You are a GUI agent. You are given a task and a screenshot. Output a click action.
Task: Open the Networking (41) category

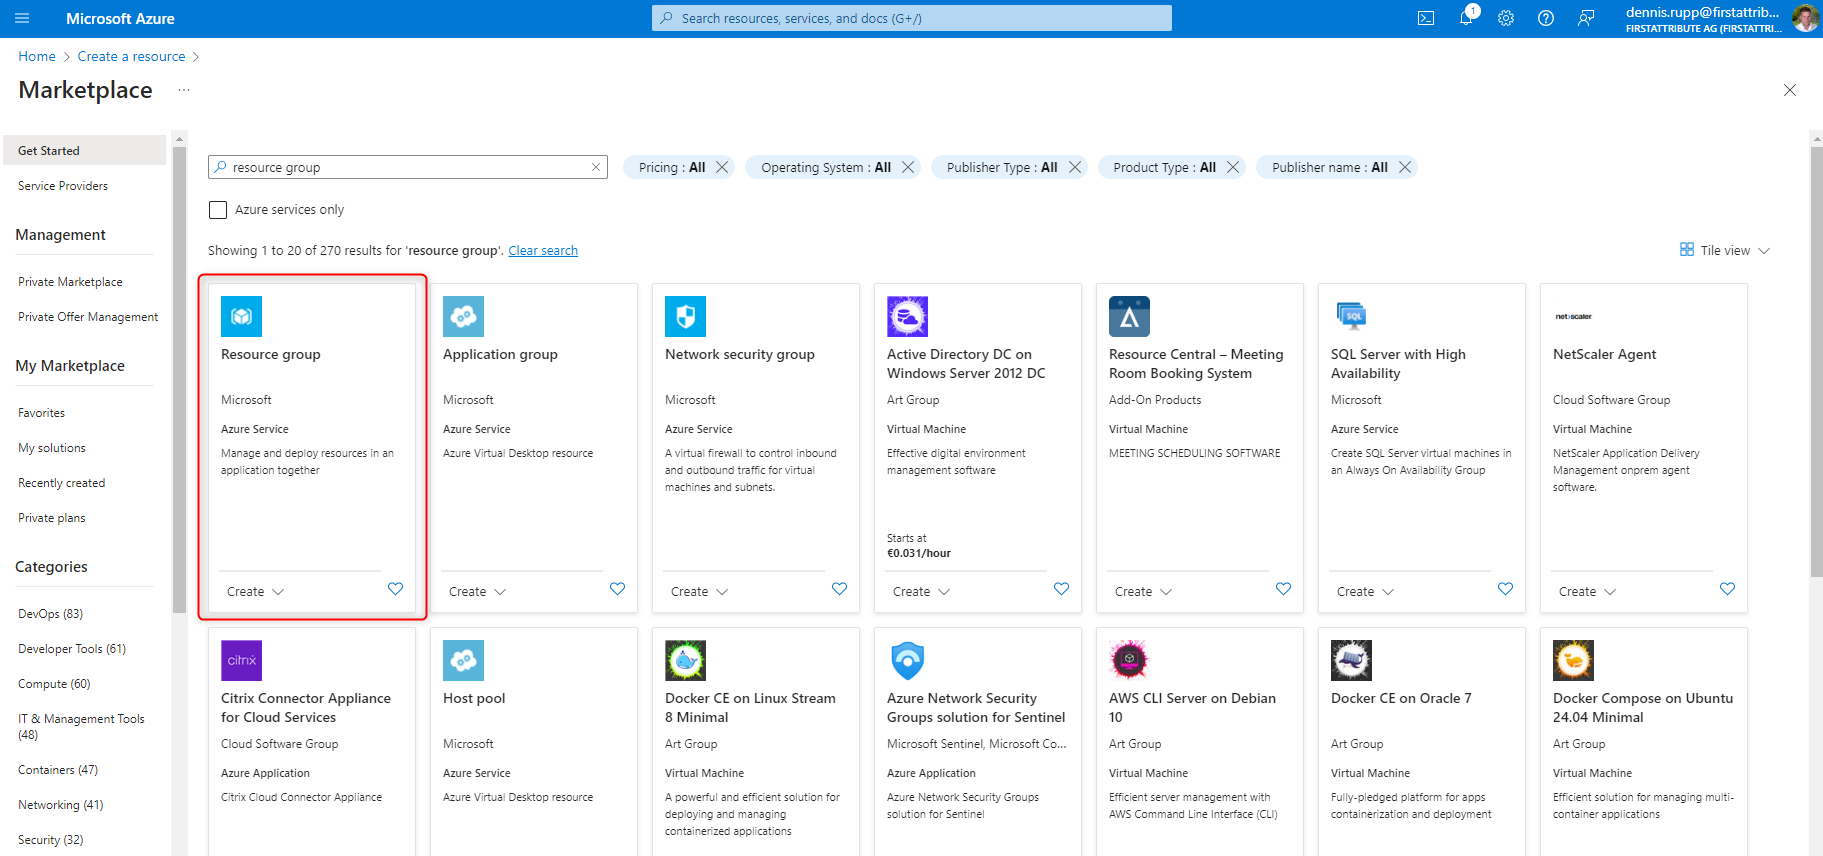point(60,805)
